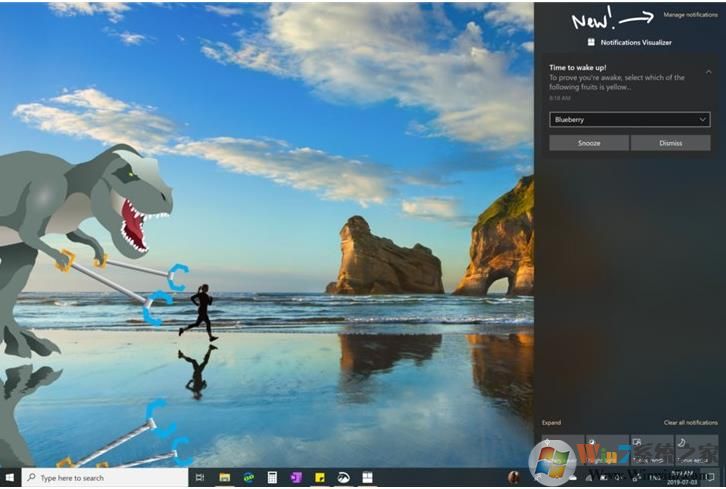726x489 pixels.
Task: Open the yellow Sticky Notes taskbar icon
Action: coord(319,477)
